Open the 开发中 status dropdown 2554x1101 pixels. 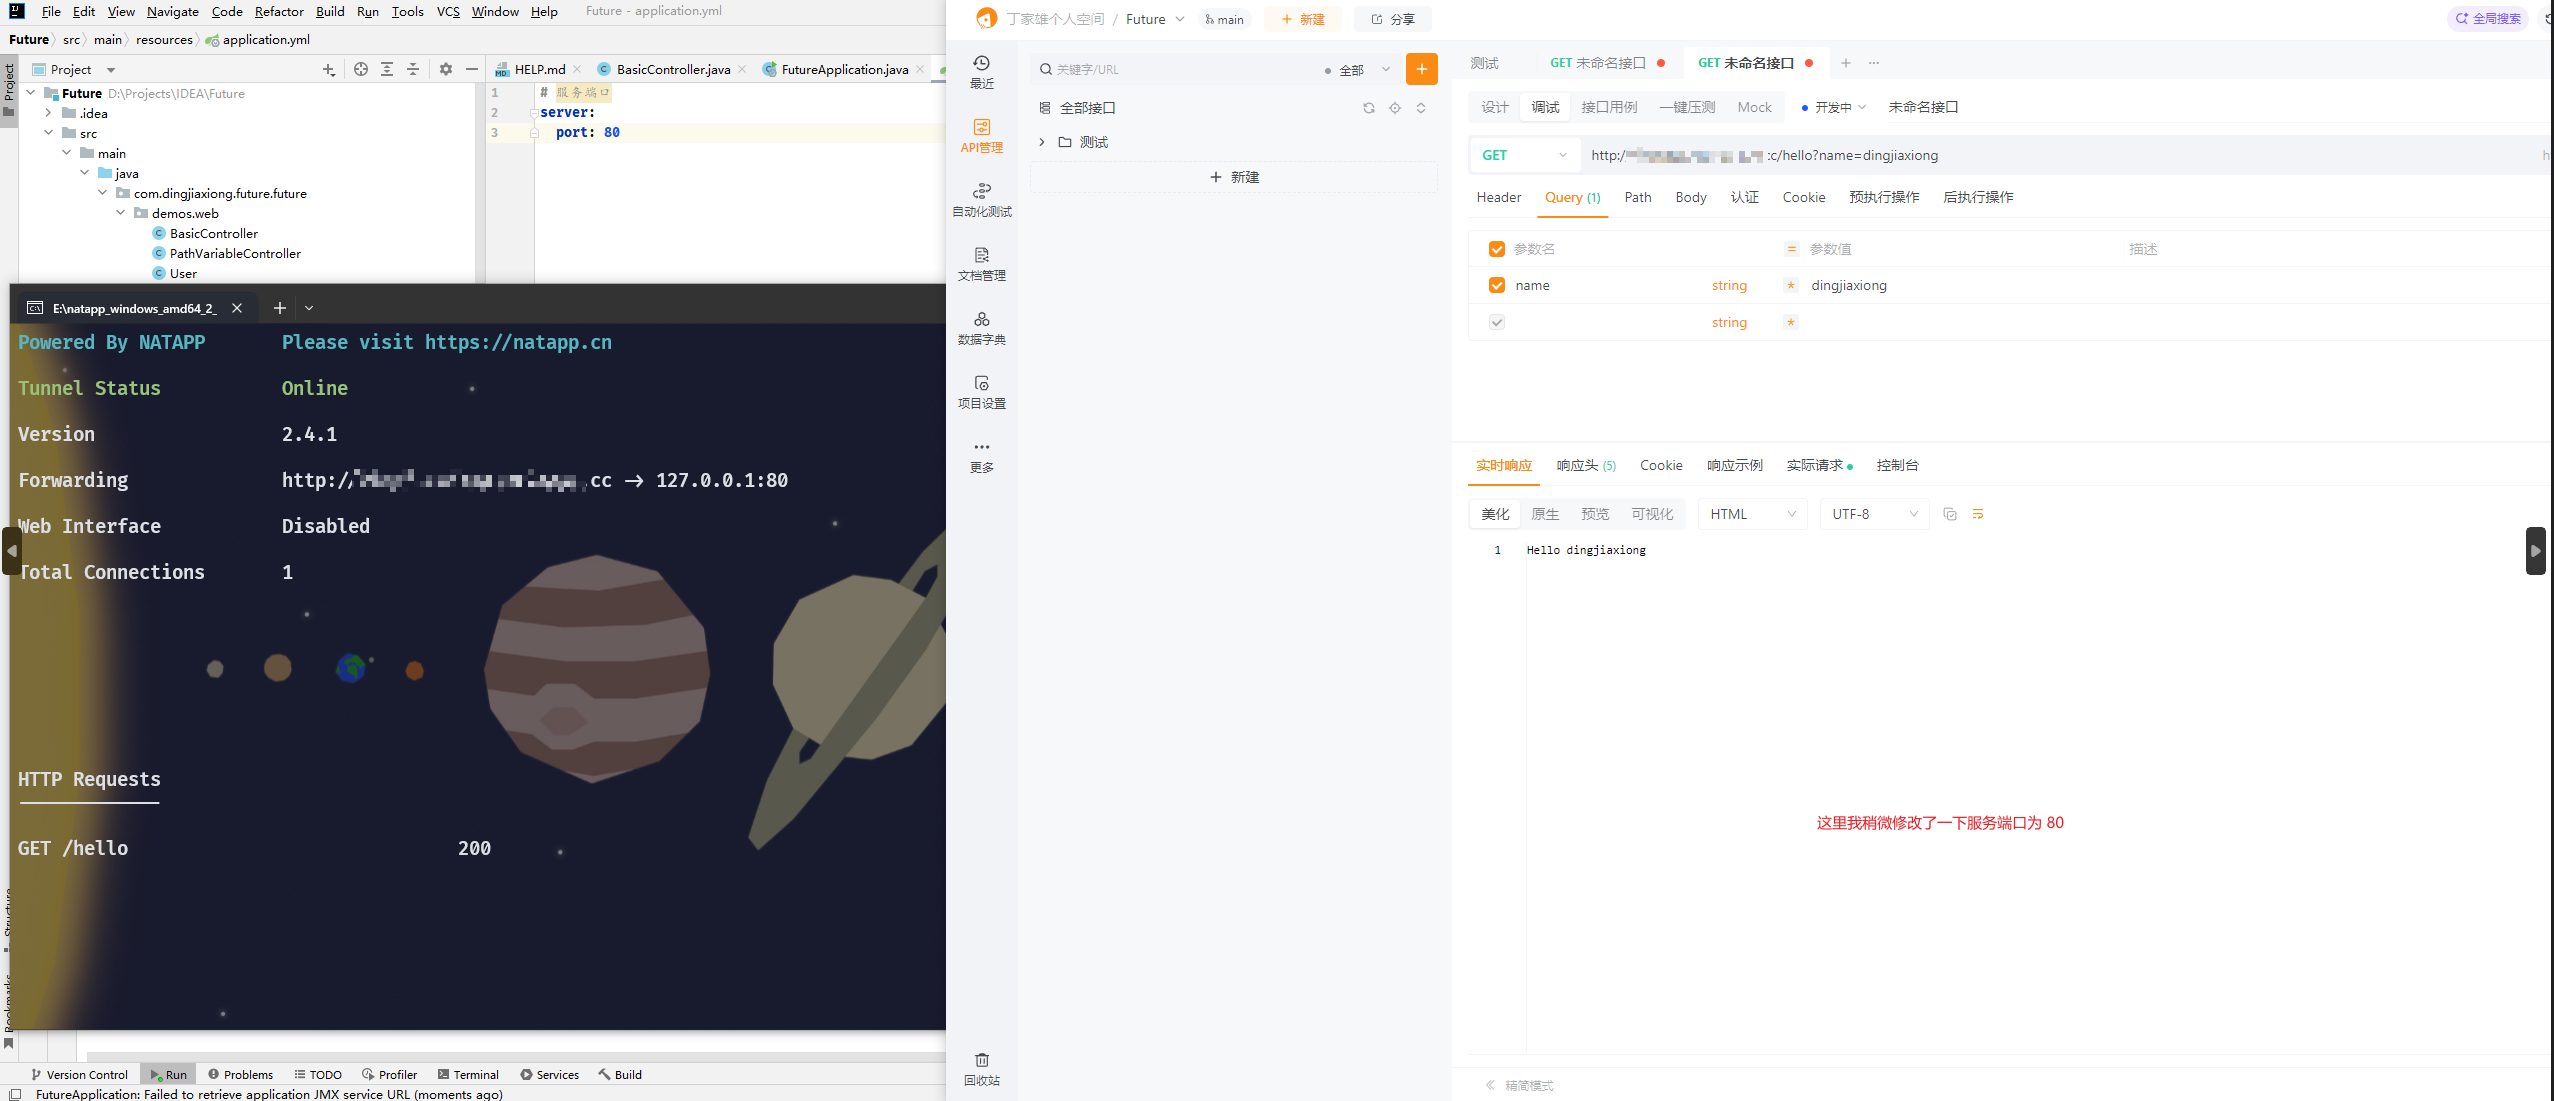pyautogui.click(x=1833, y=107)
